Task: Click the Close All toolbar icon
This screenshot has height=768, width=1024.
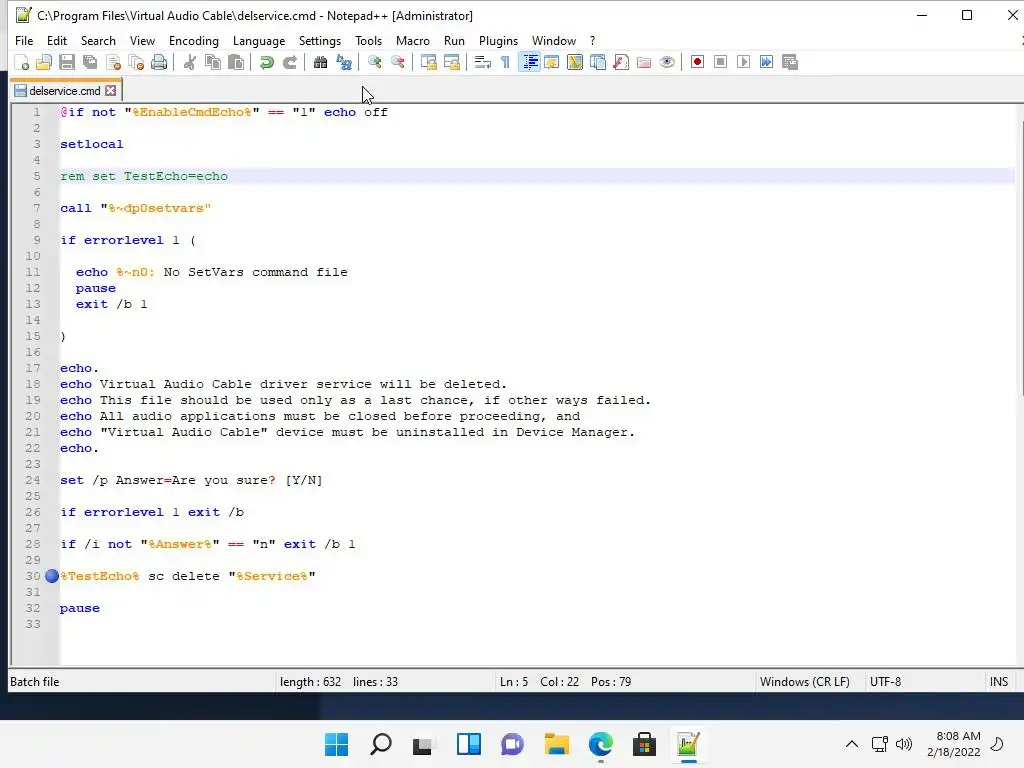Action: click(136, 63)
